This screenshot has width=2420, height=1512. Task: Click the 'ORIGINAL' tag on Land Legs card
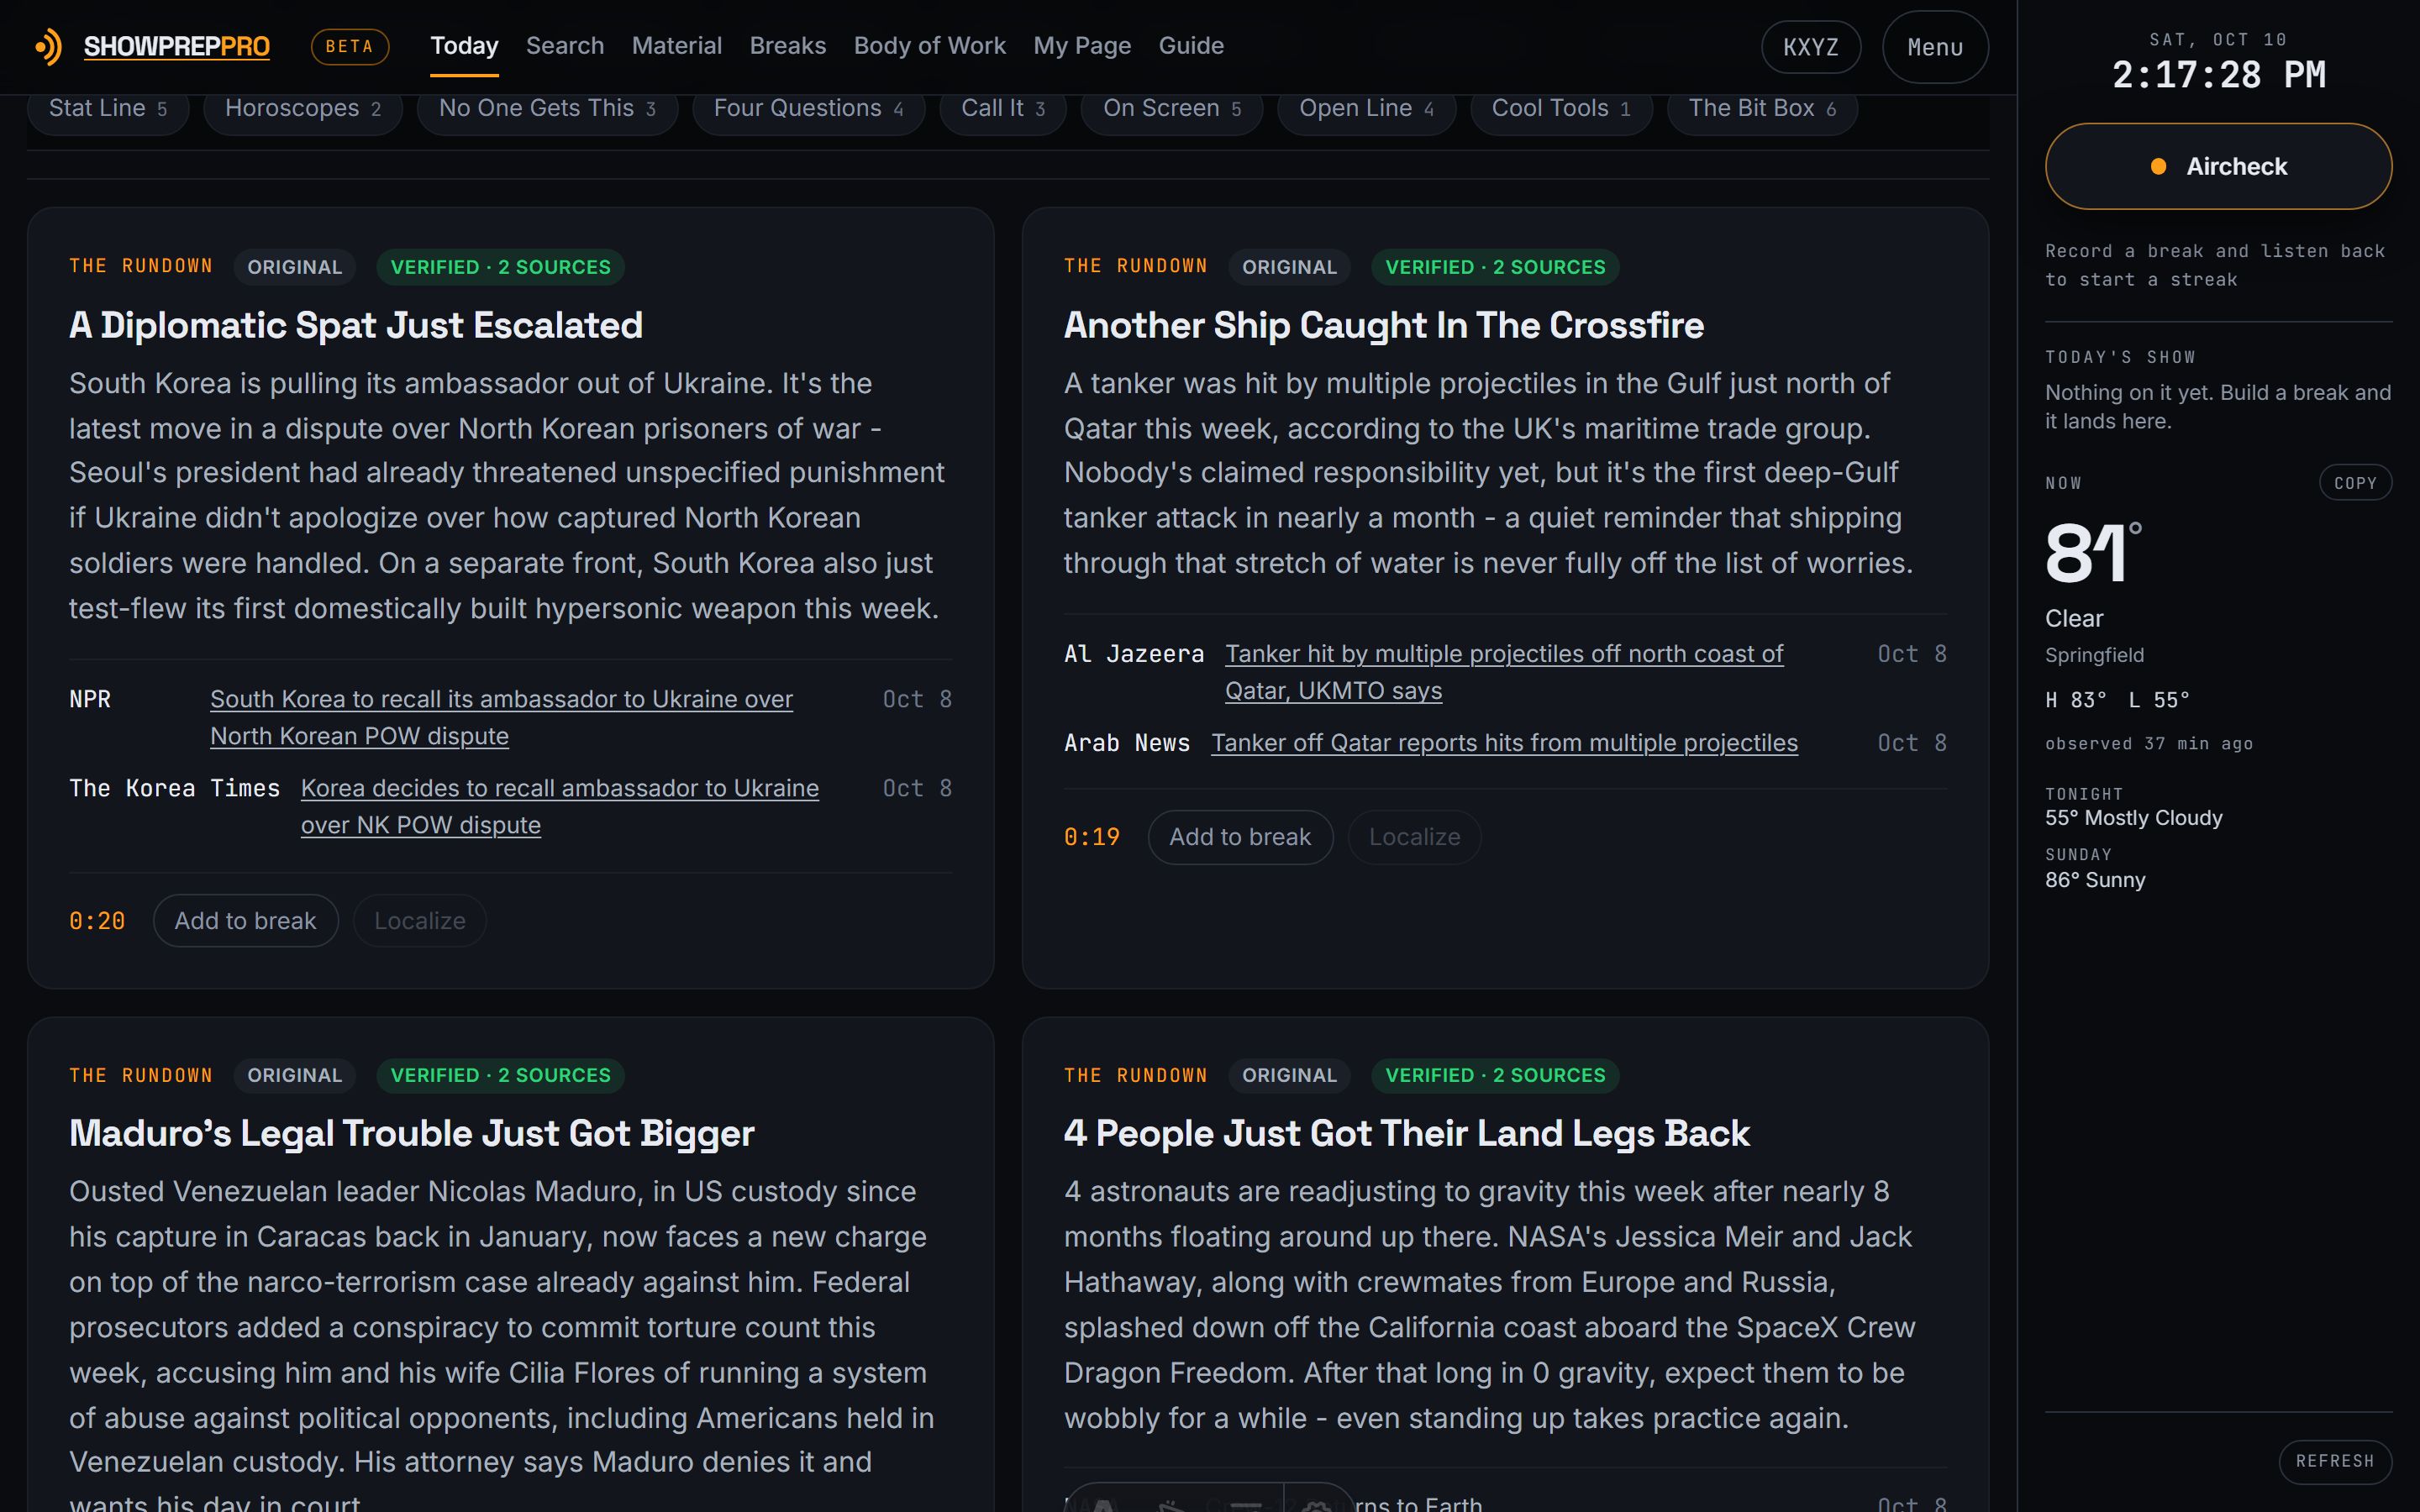1289,1075
